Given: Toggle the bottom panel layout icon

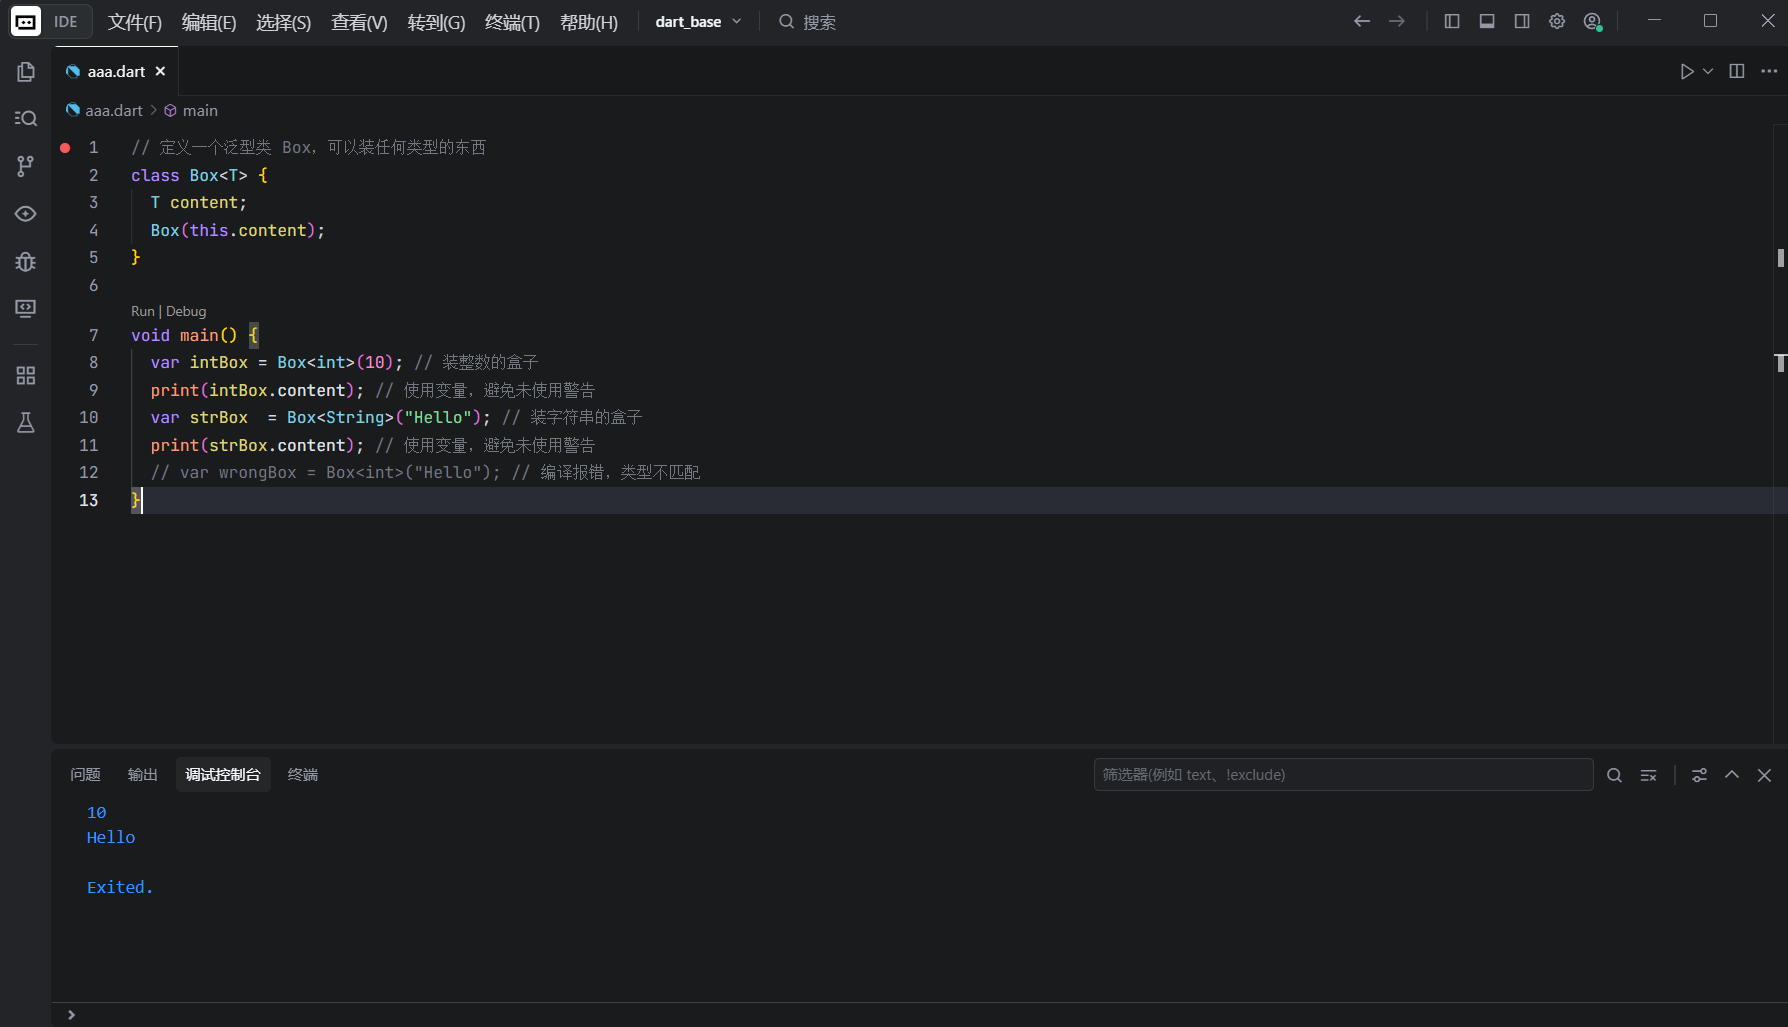Looking at the screenshot, I should [x=1487, y=21].
